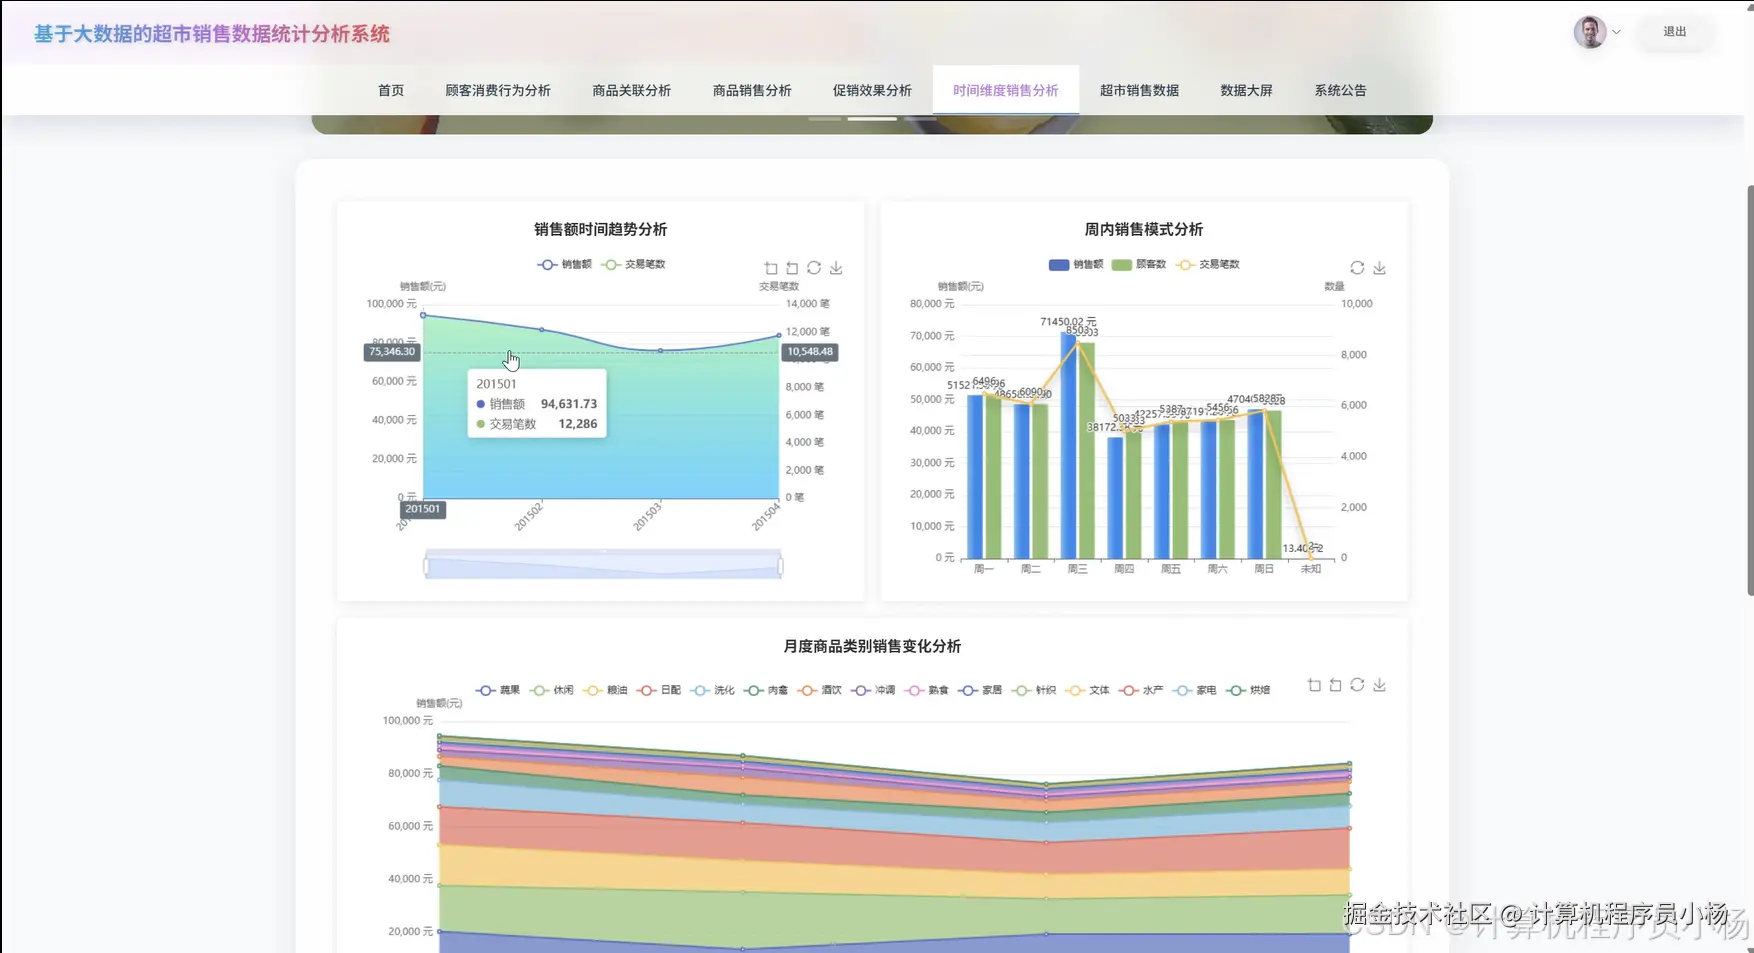Viewport: 1754px width, 953px height.
Task: Open 超市销售数据 tab
Action: [x=1139, y=90]
